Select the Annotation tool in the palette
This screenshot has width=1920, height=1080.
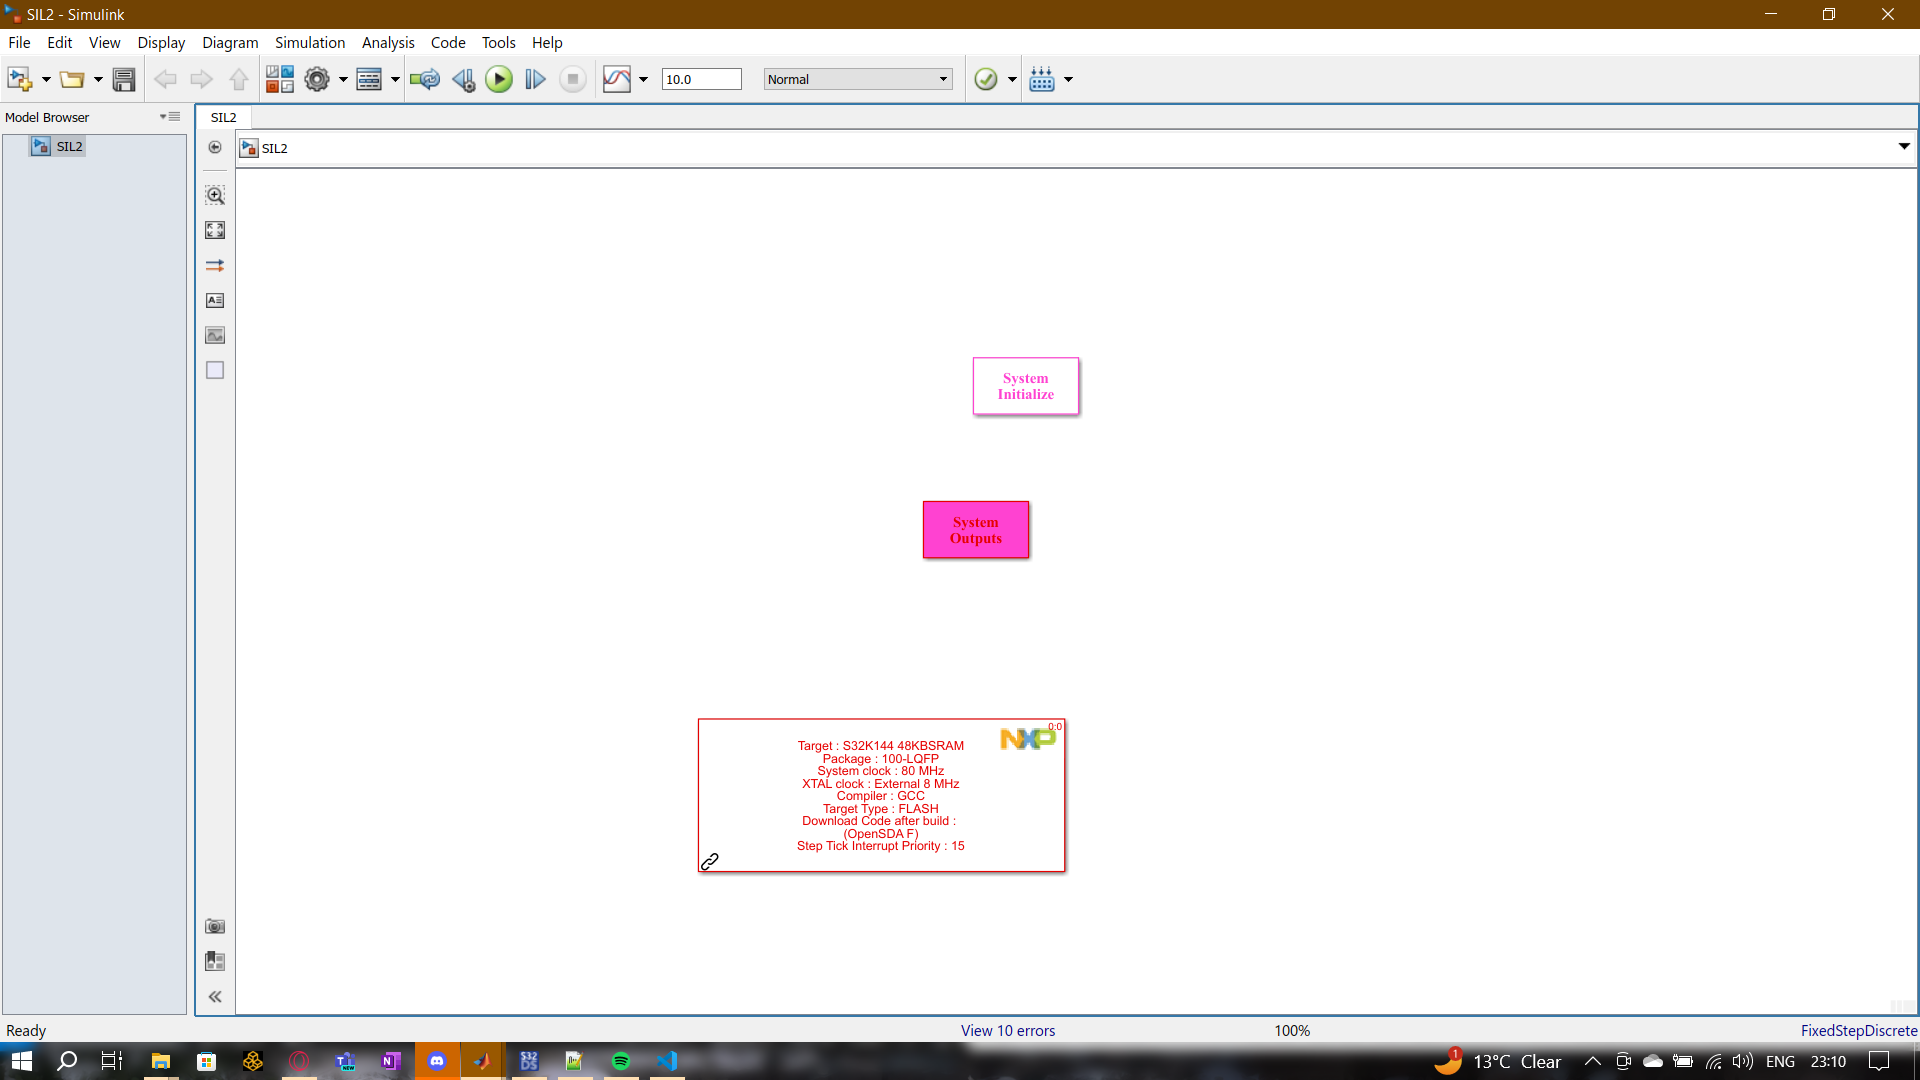(215, 300)
